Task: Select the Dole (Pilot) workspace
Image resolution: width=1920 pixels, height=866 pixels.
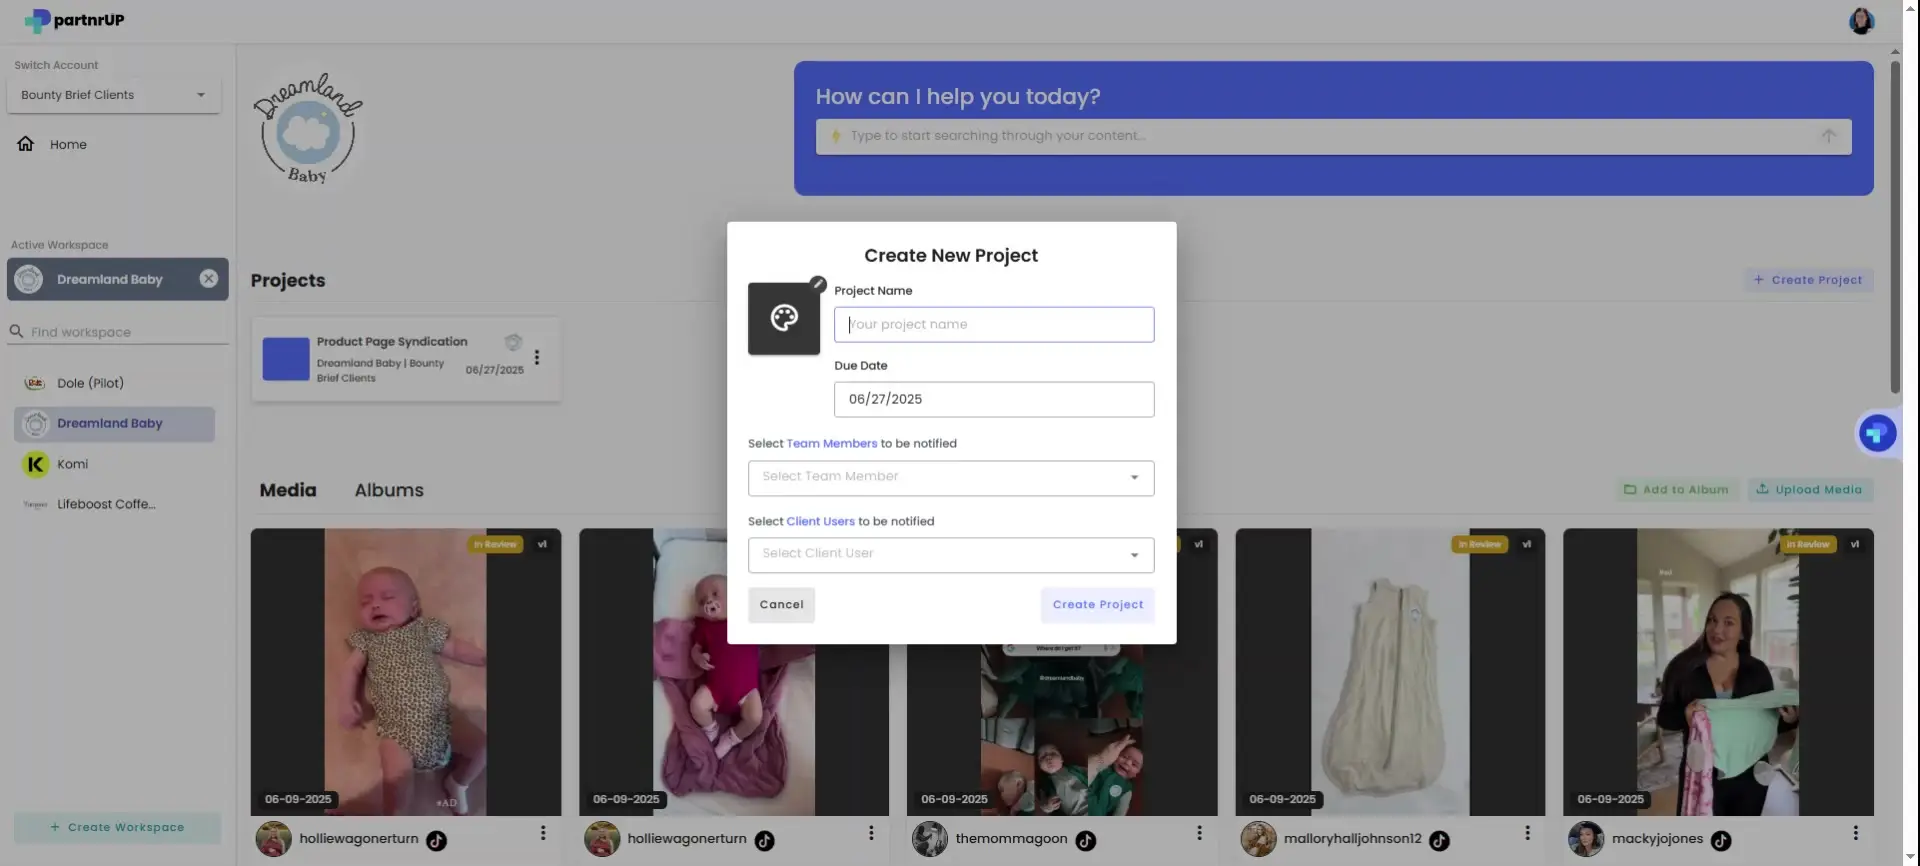Action: 114,383
